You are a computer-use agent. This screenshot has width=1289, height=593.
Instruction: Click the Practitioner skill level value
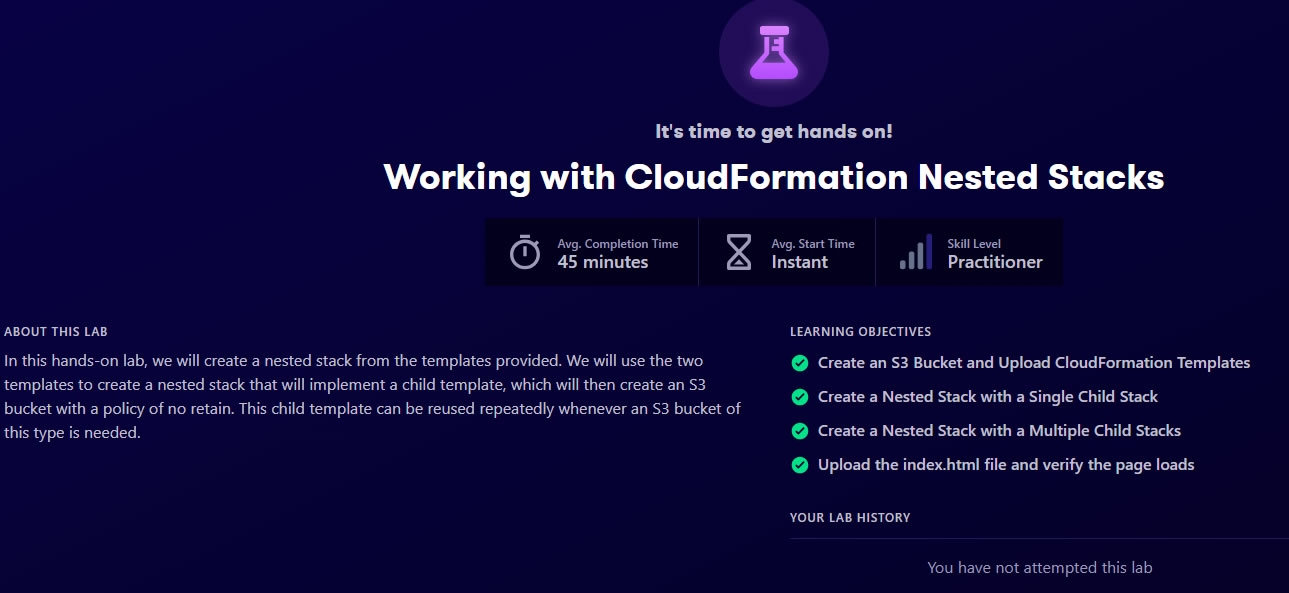995,262
